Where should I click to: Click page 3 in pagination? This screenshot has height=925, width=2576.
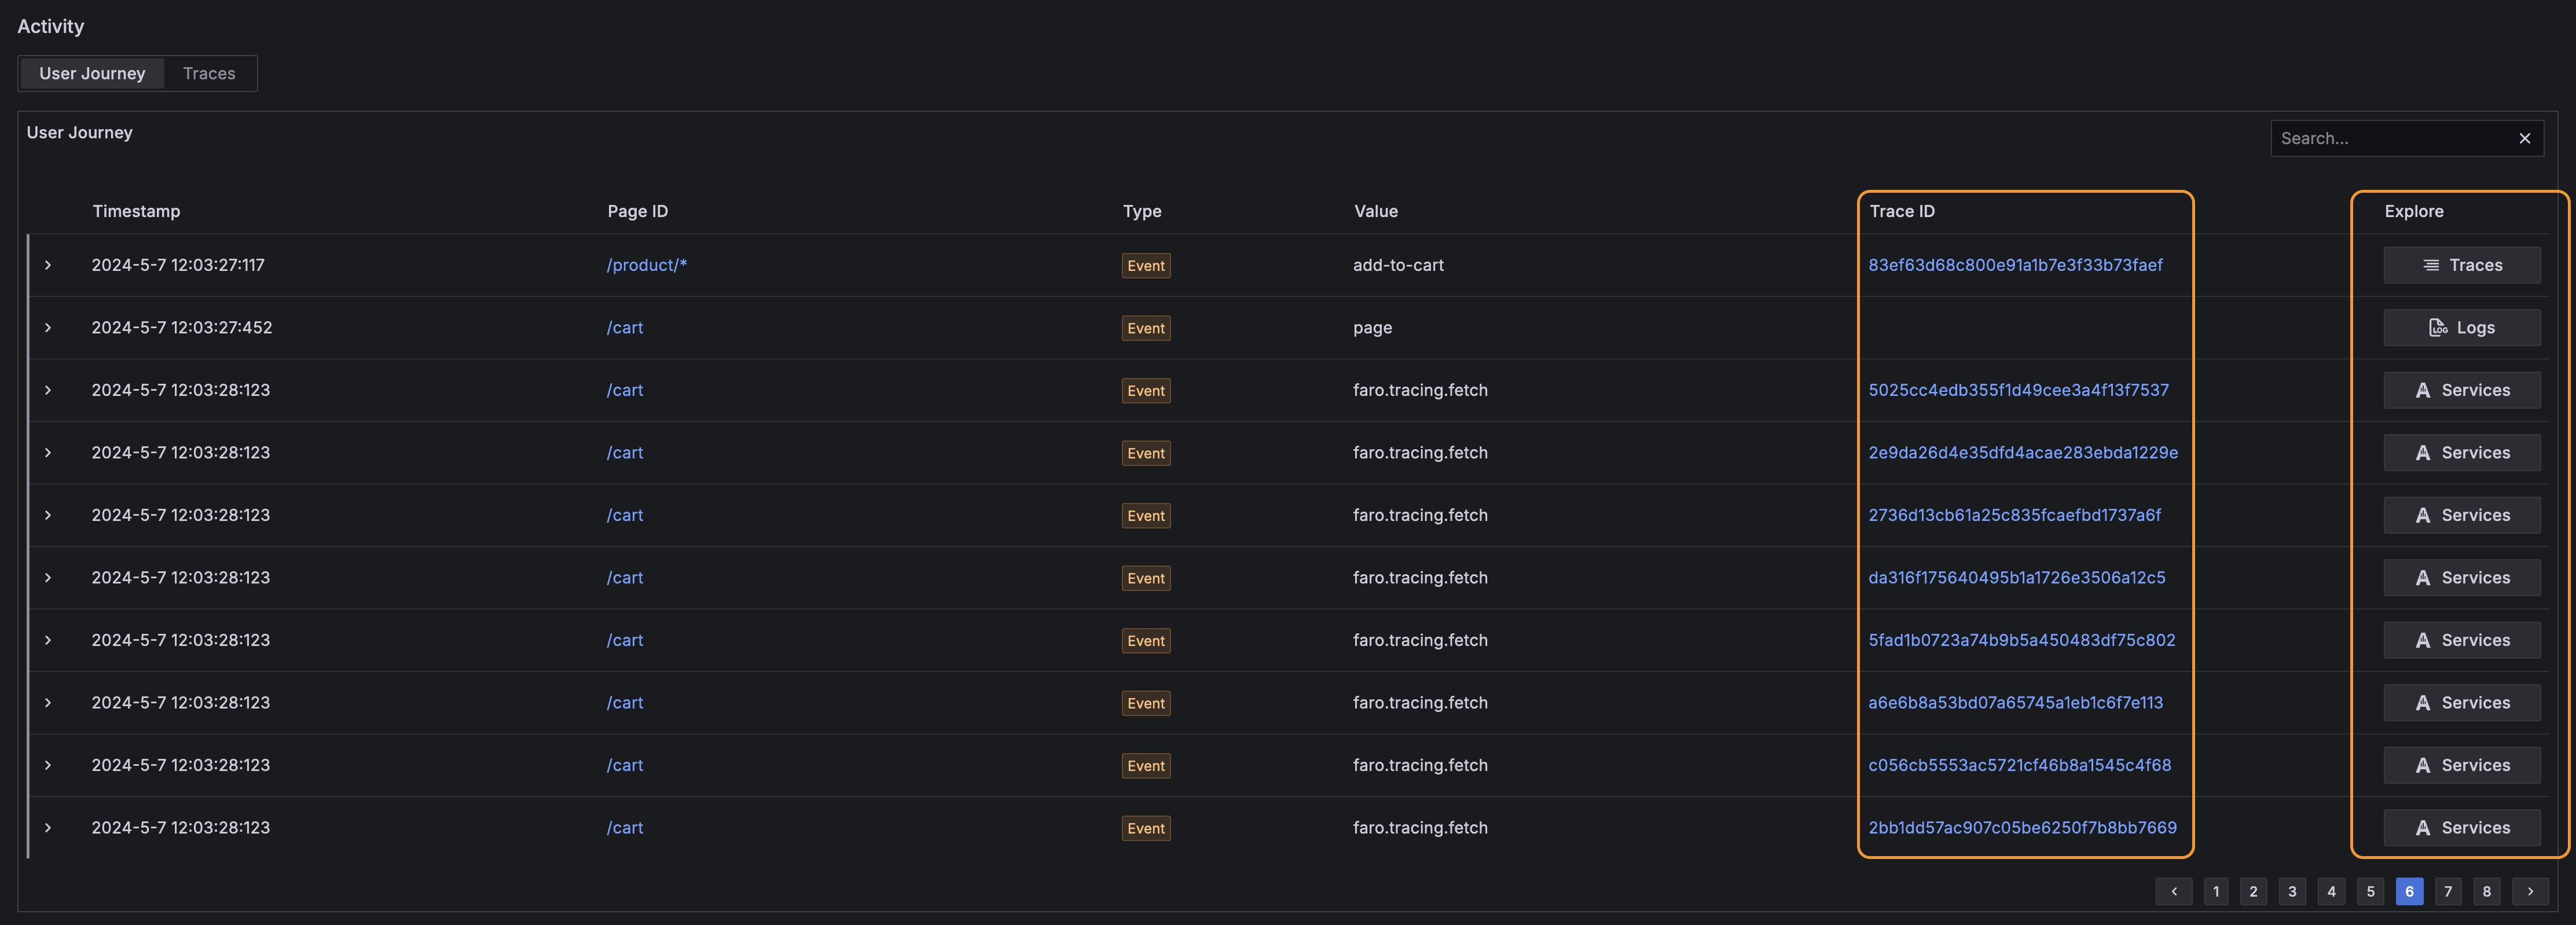click(x=2292, y=891)
